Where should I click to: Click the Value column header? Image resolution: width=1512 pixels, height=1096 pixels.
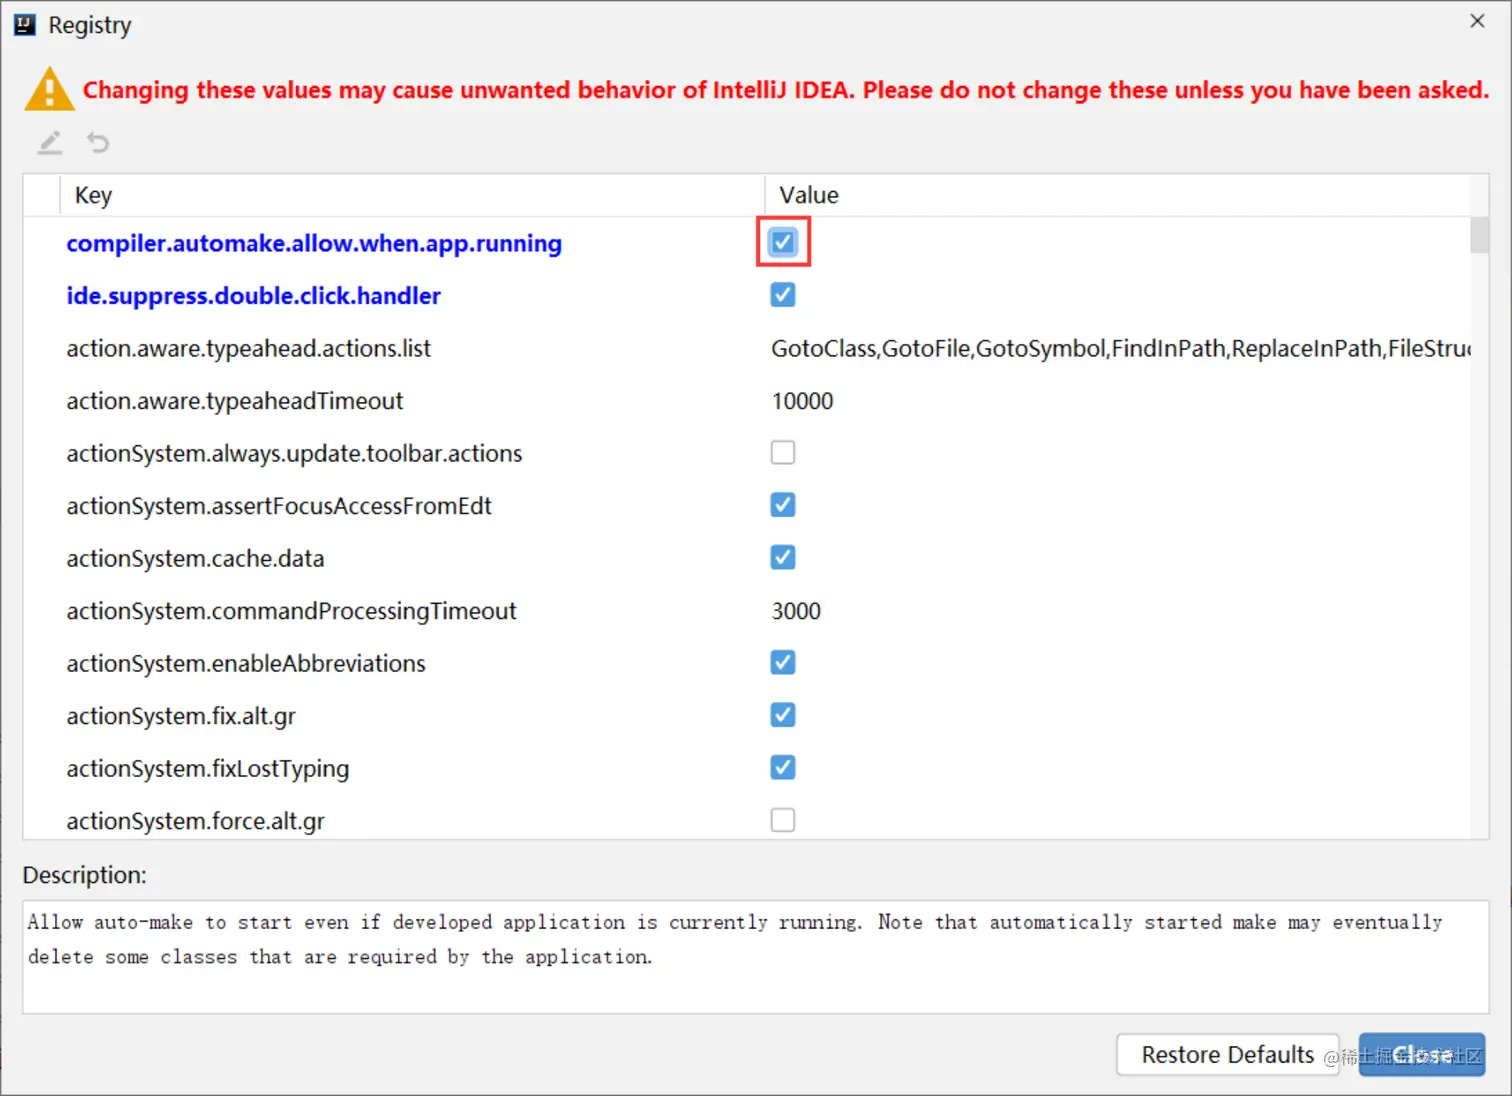[x=1118, y=195]
